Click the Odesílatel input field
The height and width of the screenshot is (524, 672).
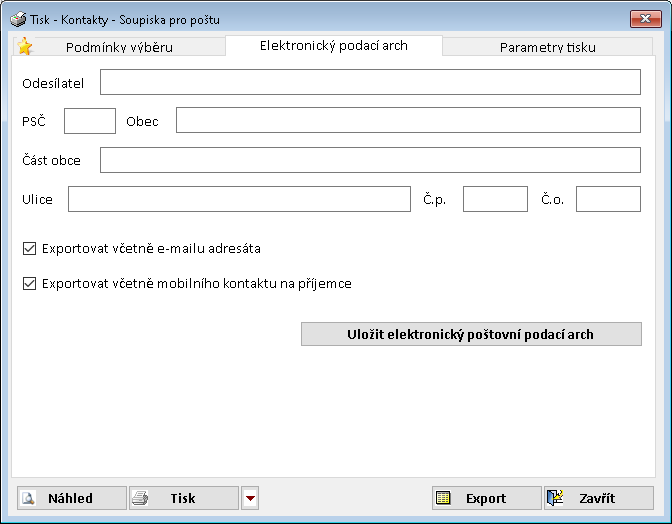[369, 82]
